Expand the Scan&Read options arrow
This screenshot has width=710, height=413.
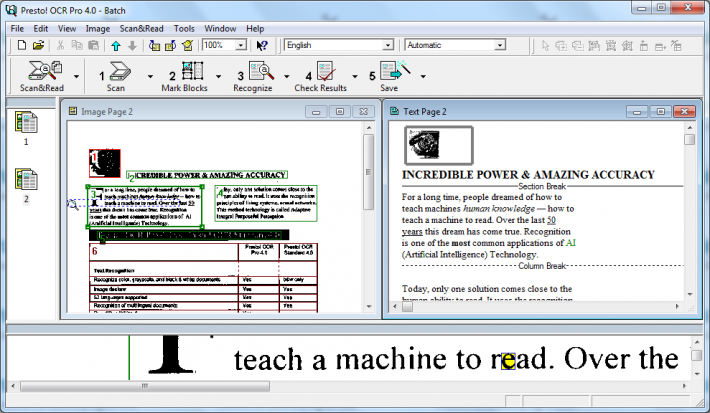click(77, 77)
